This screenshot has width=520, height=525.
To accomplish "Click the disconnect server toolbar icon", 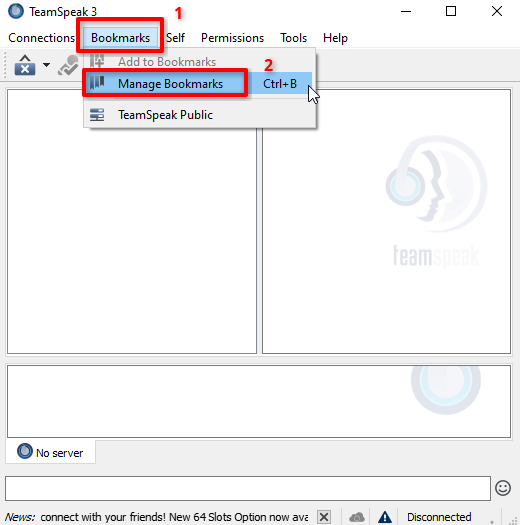I will (25, 65).
